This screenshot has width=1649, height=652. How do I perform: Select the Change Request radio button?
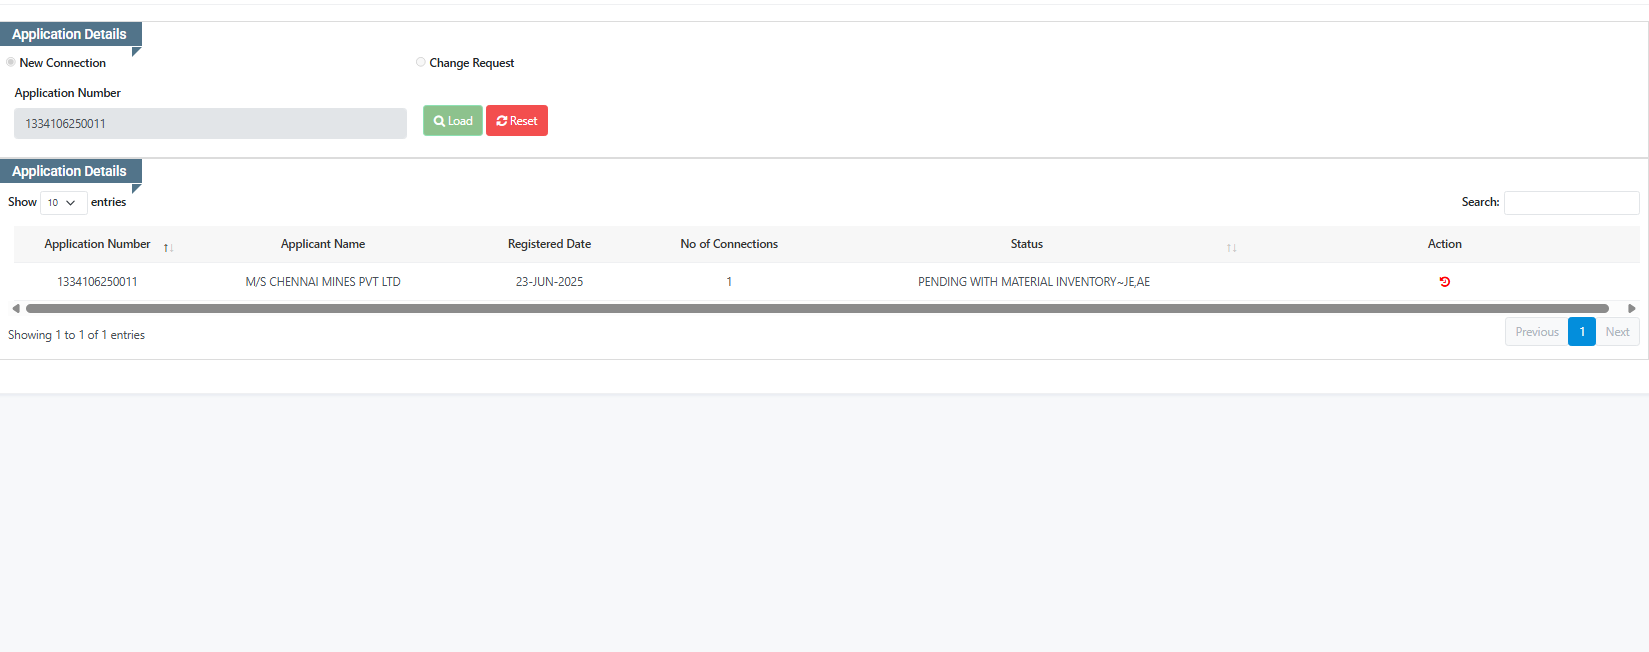click(x=421, y=62)
